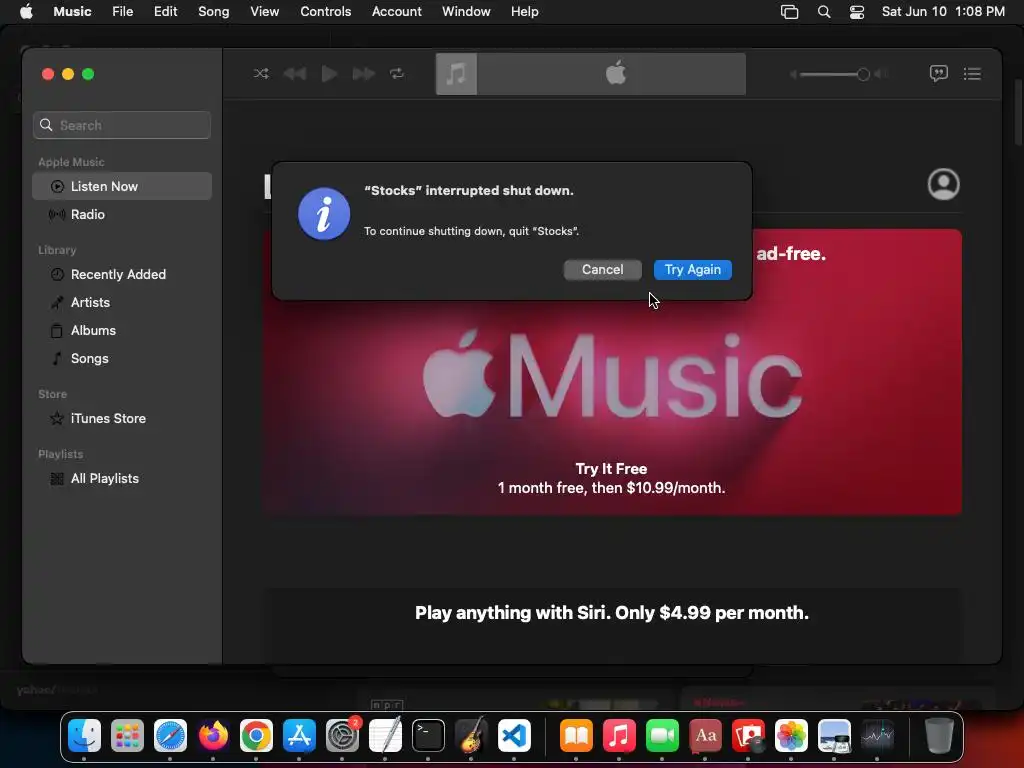This screenshot has width=1024, height=768.
Task: Click Try Again in the dialog
Action: pos(693,270)
